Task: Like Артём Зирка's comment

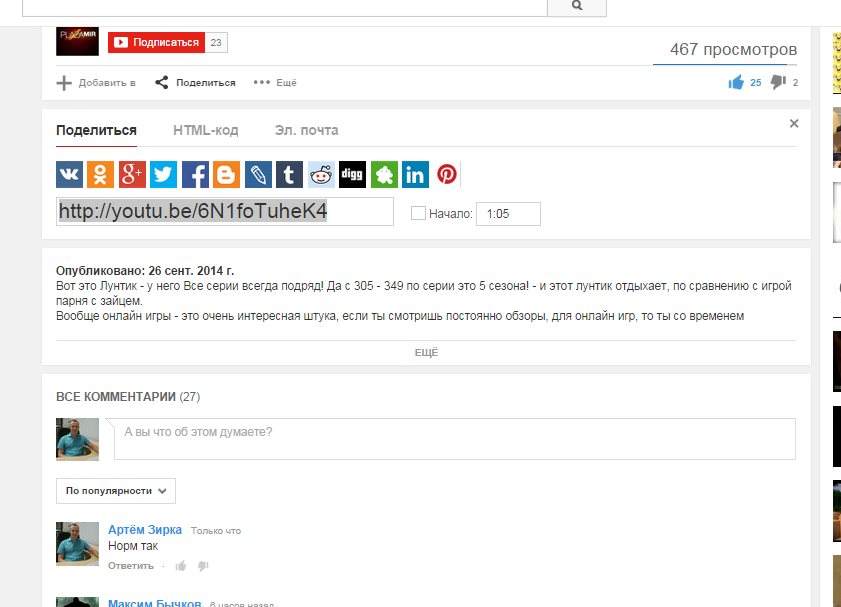Action: (x=181, y=566)
